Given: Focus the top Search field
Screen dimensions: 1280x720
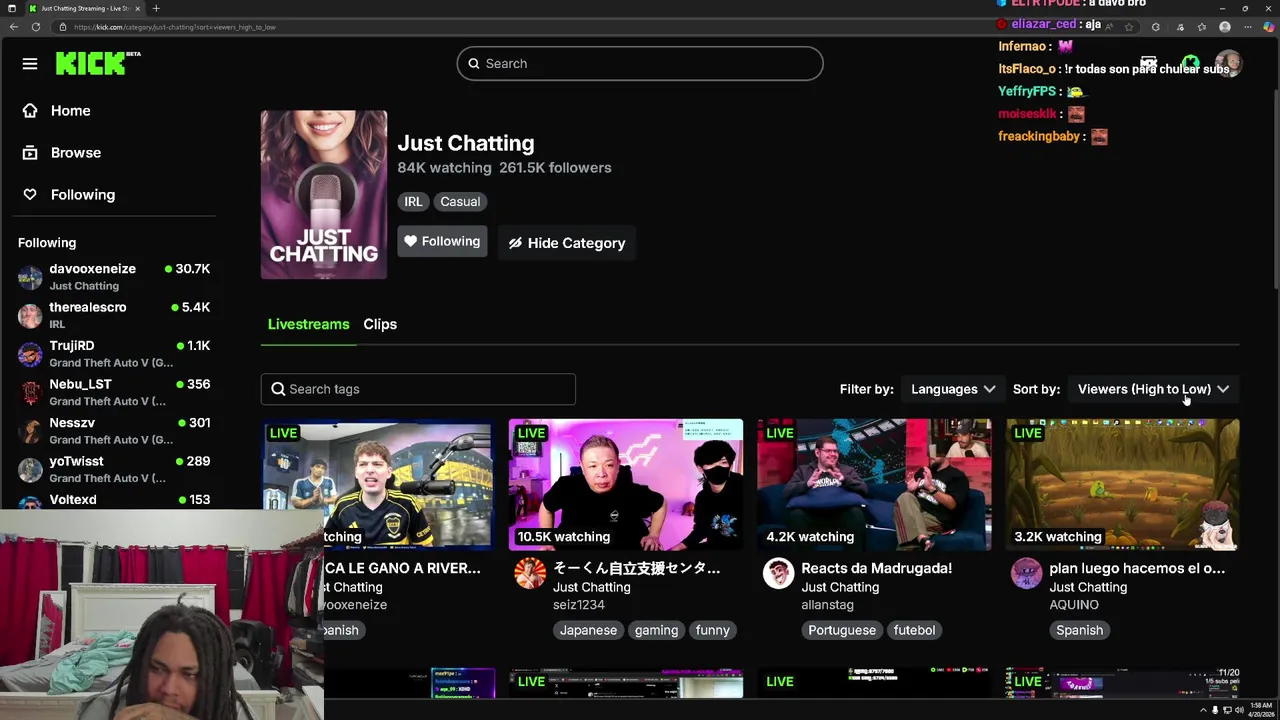Looking at the screenshot, I should pos(640,64).
